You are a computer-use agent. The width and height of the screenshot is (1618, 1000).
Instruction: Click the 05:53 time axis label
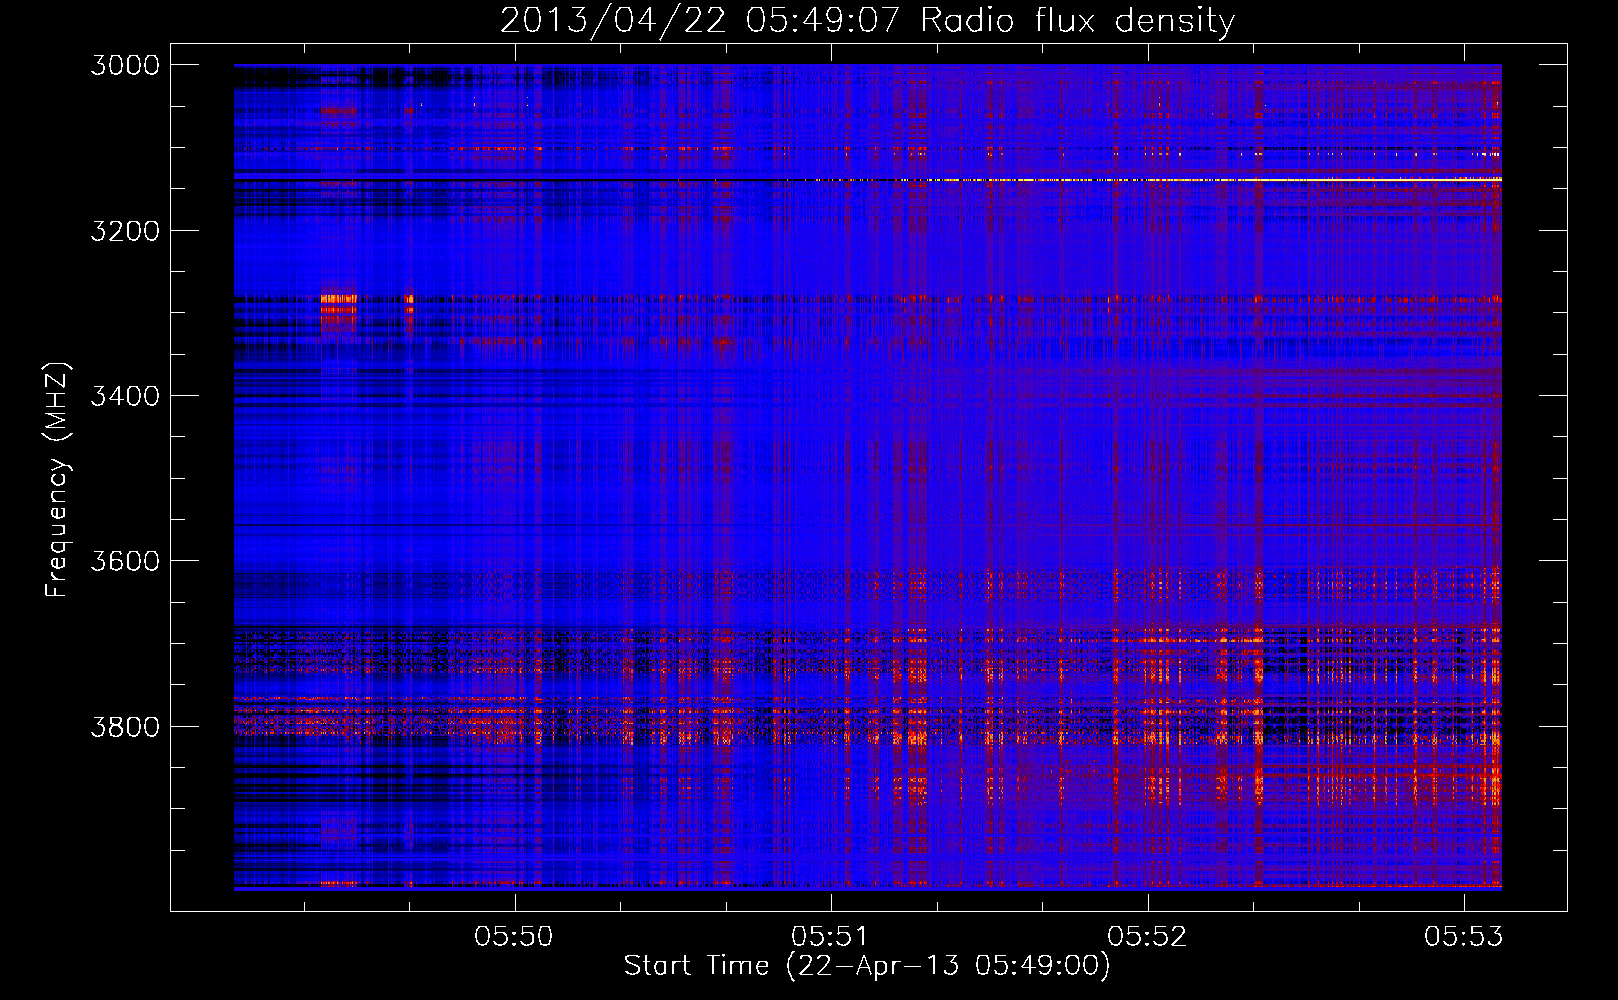point(1464,936)
